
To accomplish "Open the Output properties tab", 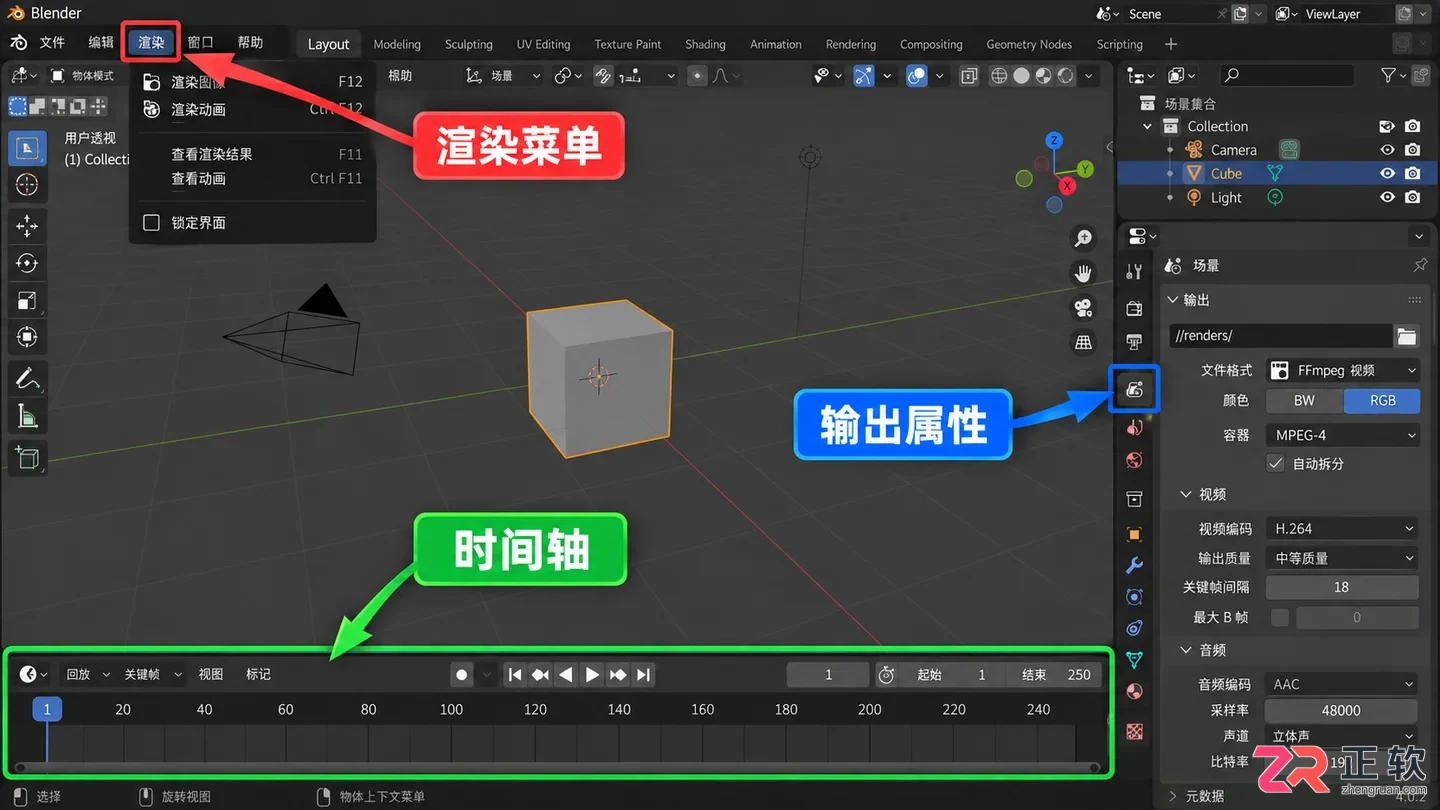I will 1134,388.
